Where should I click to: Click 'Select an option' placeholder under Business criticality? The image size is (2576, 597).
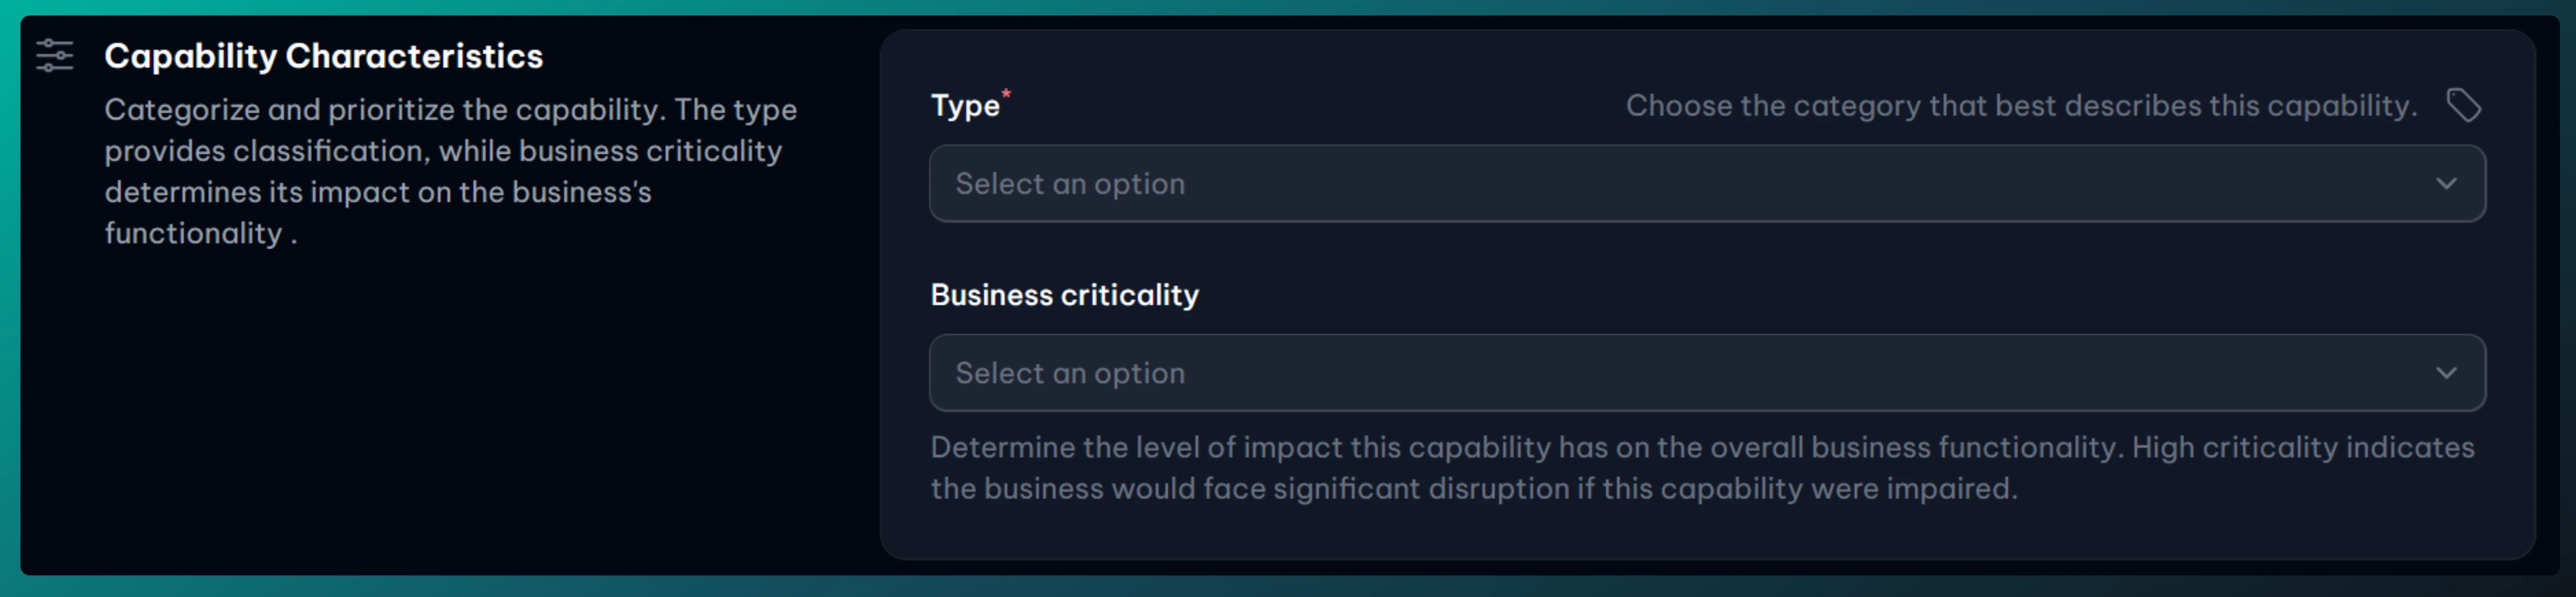(x=1070, y=373)
